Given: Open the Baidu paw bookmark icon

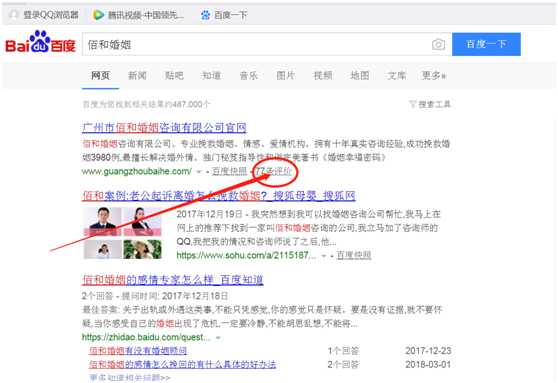Looking at the screenshot, I should pos(205,15).
